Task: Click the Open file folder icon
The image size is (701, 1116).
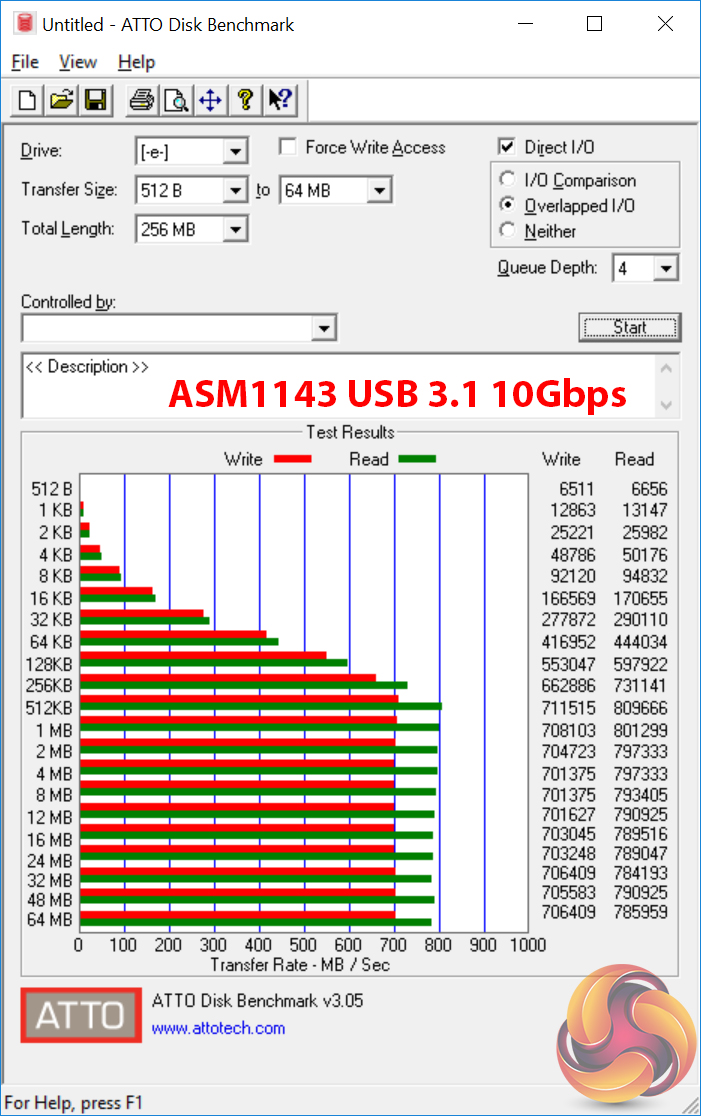Action: [x=62, y=100]
